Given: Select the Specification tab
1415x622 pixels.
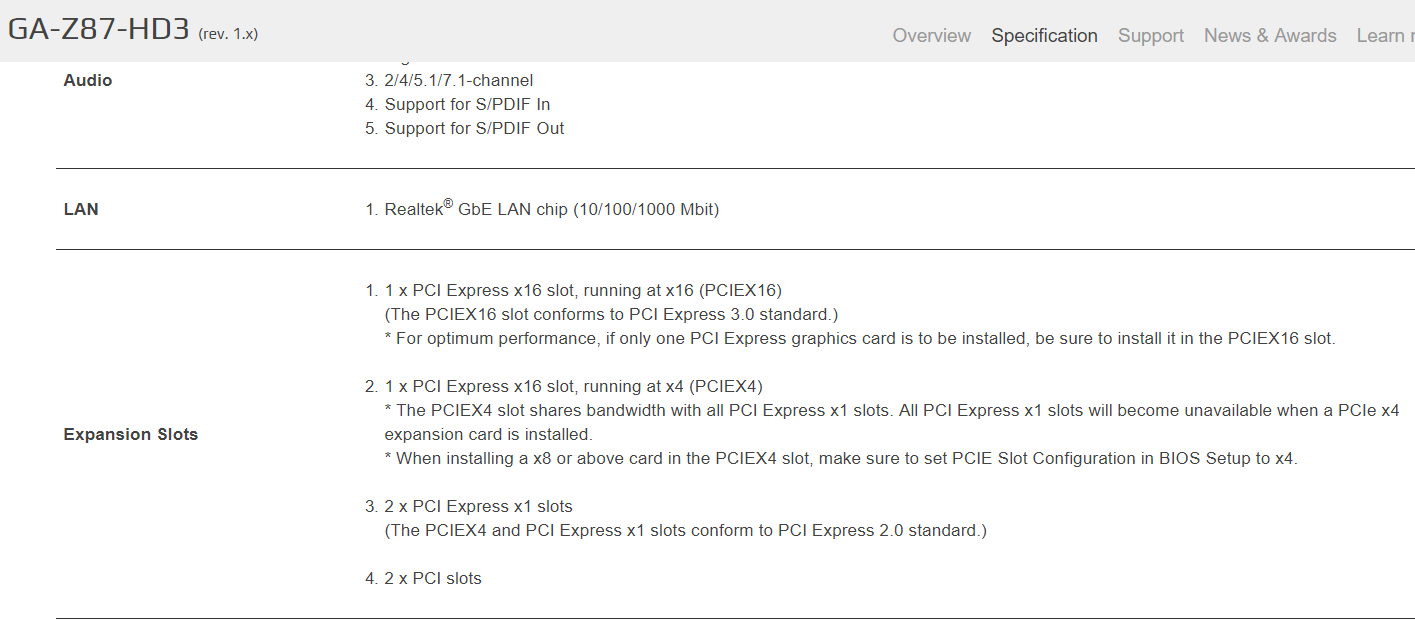Looking at the screenshot, I should pyautogui.click(x=1044, y=36).
